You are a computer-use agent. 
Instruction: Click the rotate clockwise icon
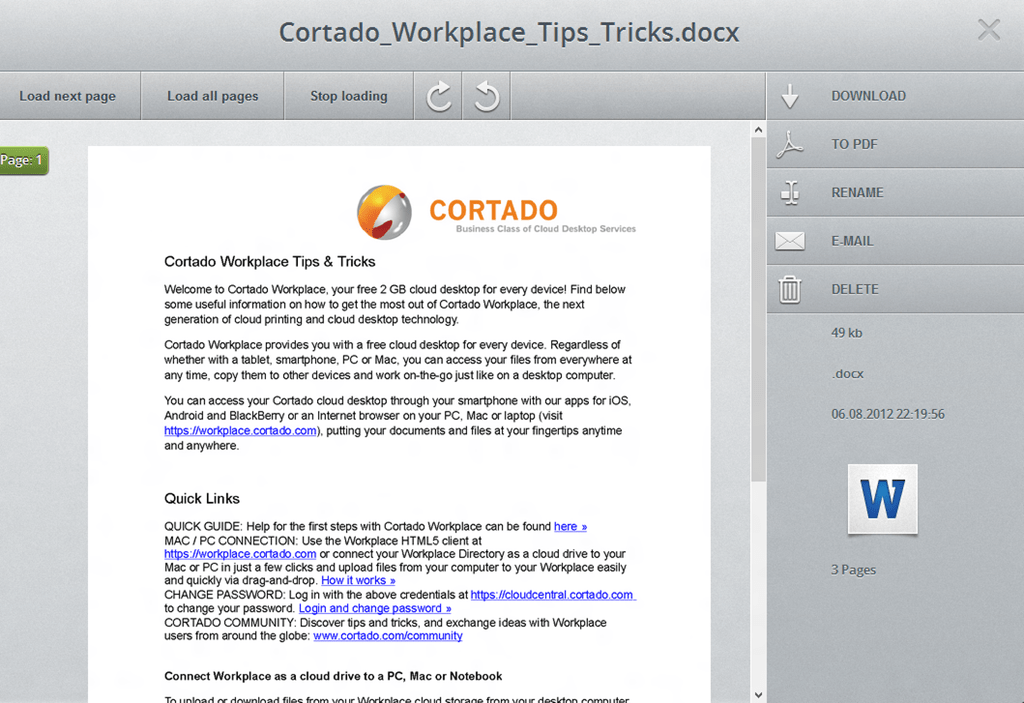click(x=438, y=96)
